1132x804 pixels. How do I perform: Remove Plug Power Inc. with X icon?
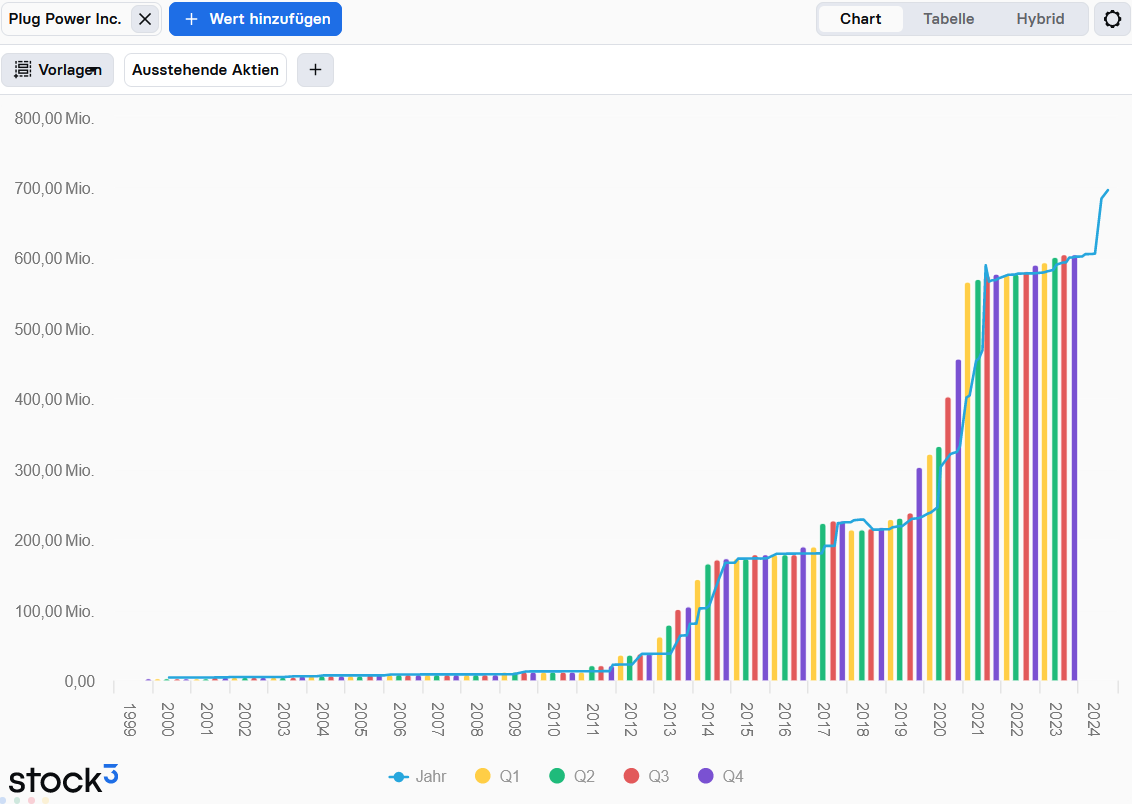pos(145,19)
